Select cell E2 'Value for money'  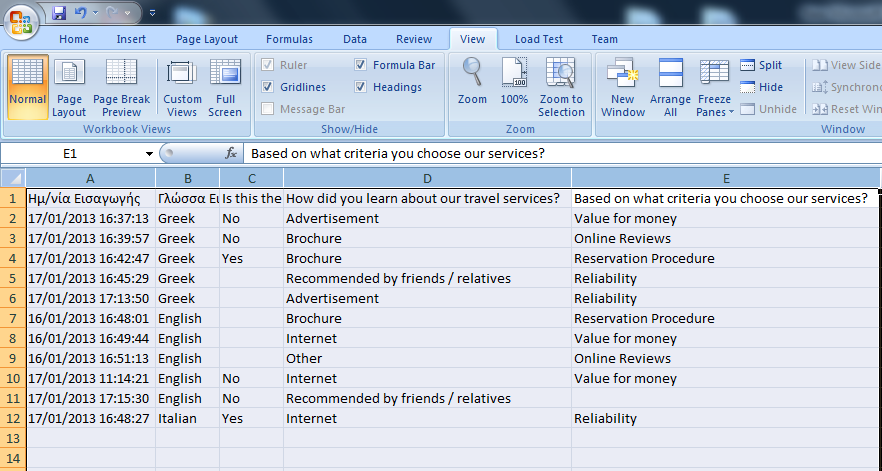[x=726, y=218]
